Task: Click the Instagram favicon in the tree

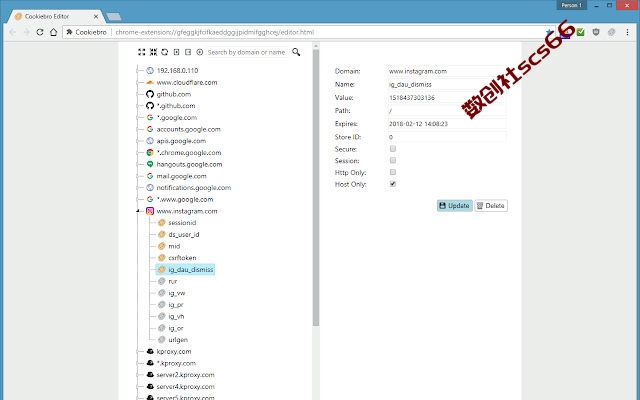Action: click(x=150, y=211)
